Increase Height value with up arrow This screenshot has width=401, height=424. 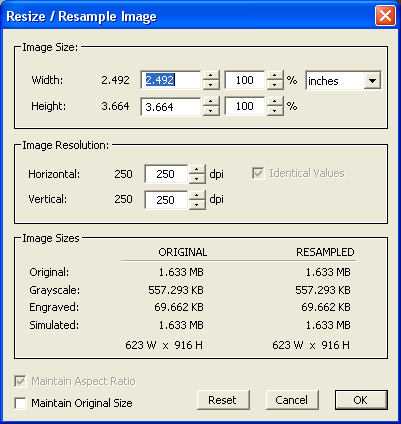point(211,102)
